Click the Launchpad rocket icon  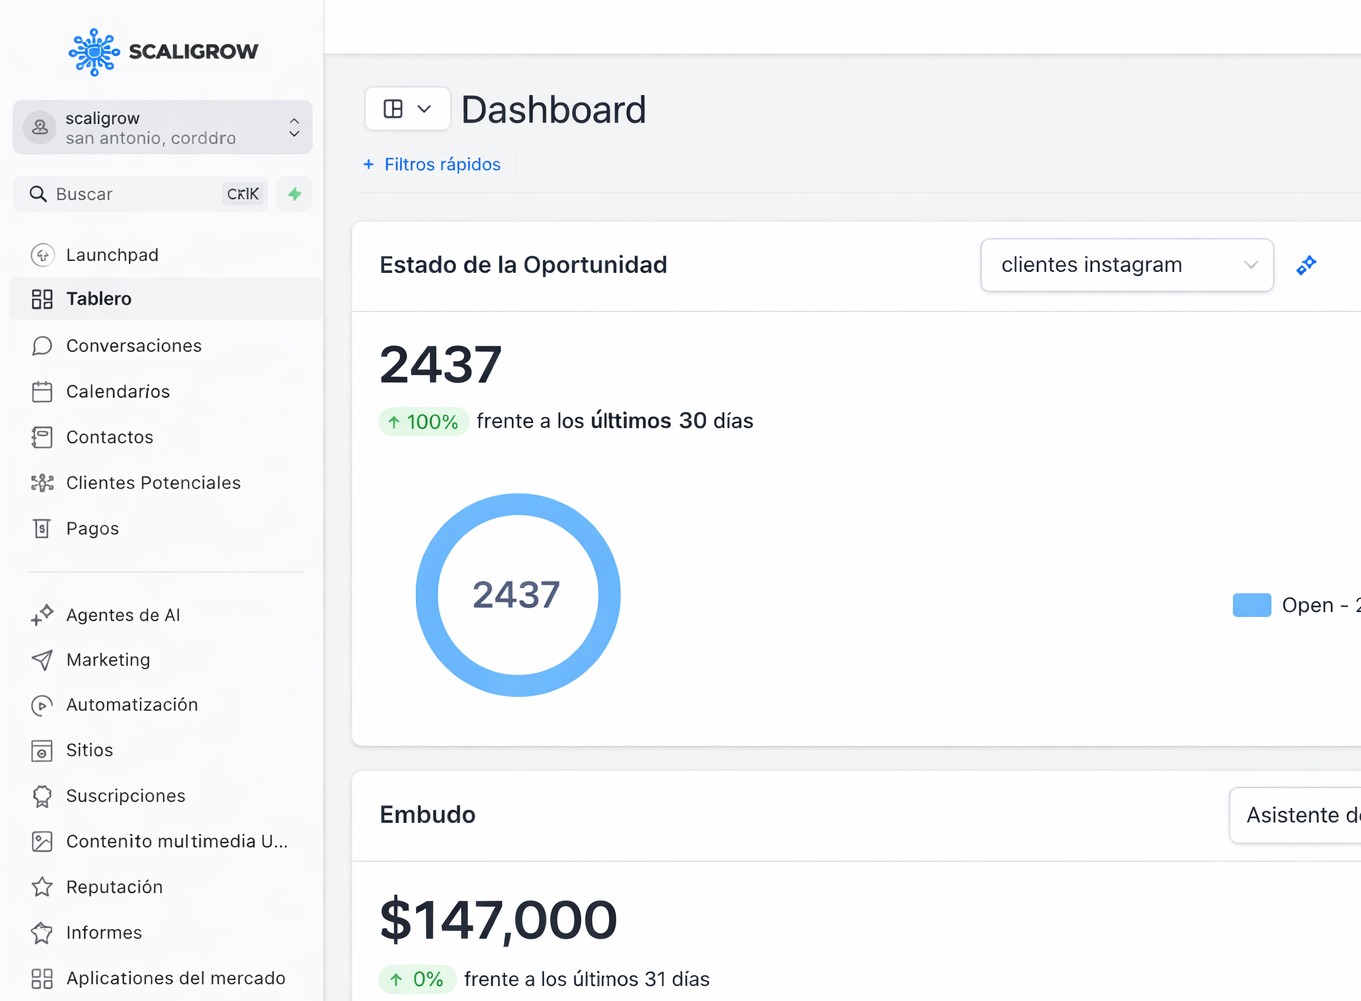pos(42,255)
